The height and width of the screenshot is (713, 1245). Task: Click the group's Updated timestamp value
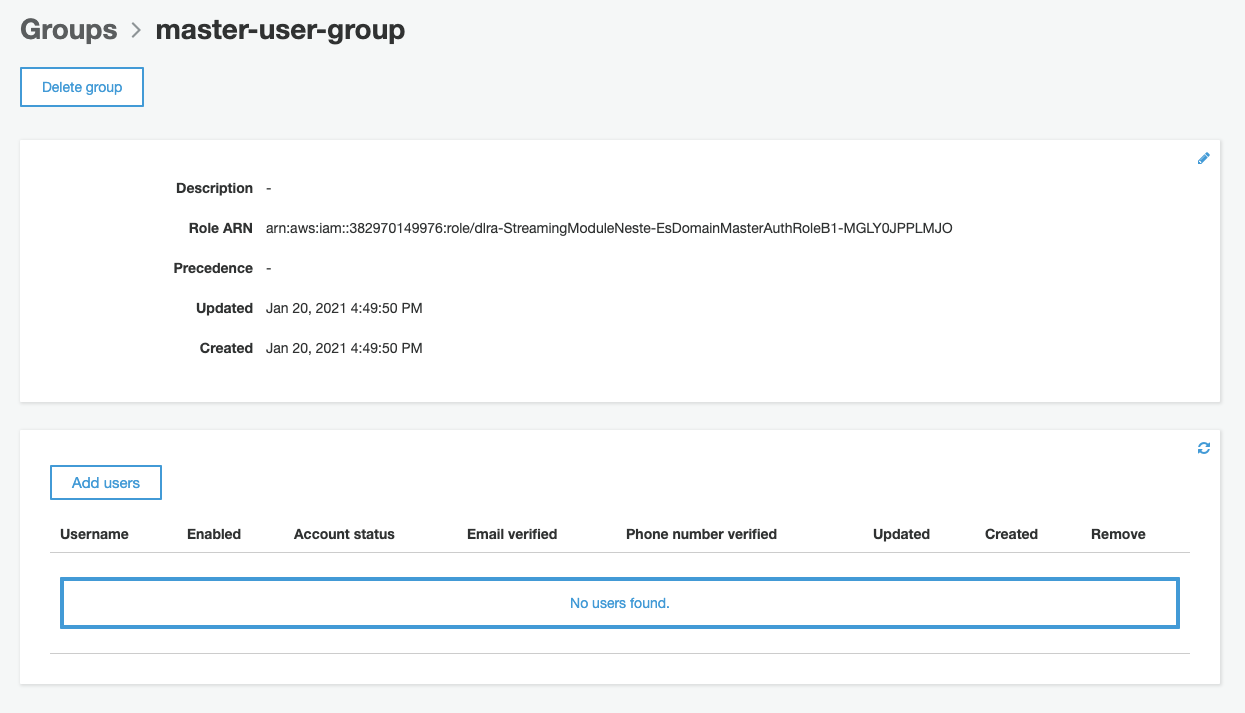(x=344, y=308)
